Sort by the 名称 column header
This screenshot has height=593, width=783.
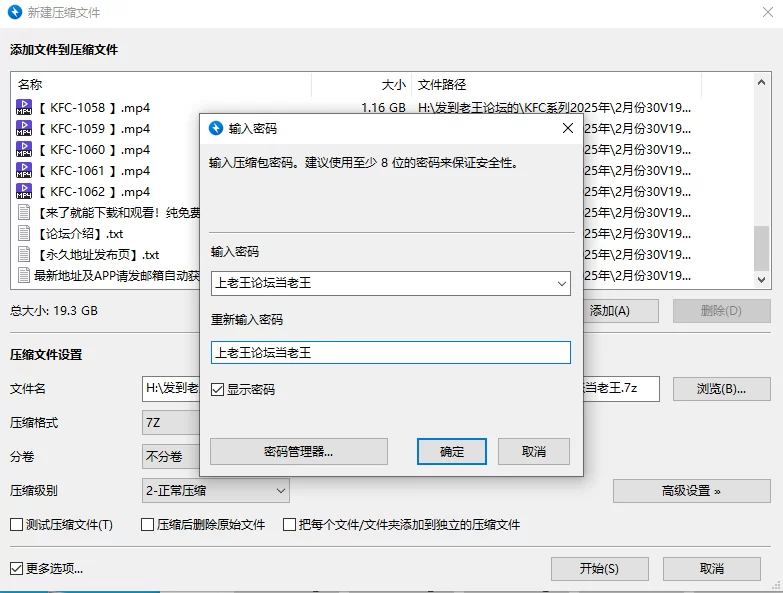coord(161,85)
